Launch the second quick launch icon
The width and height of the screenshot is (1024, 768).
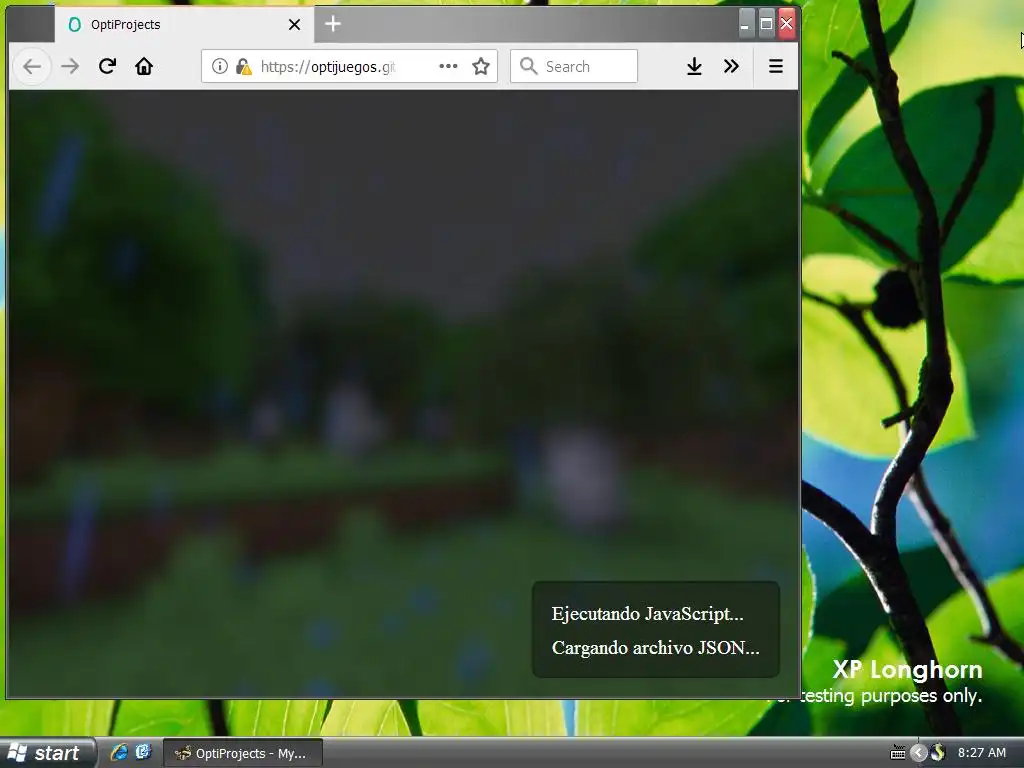(143, 752)
